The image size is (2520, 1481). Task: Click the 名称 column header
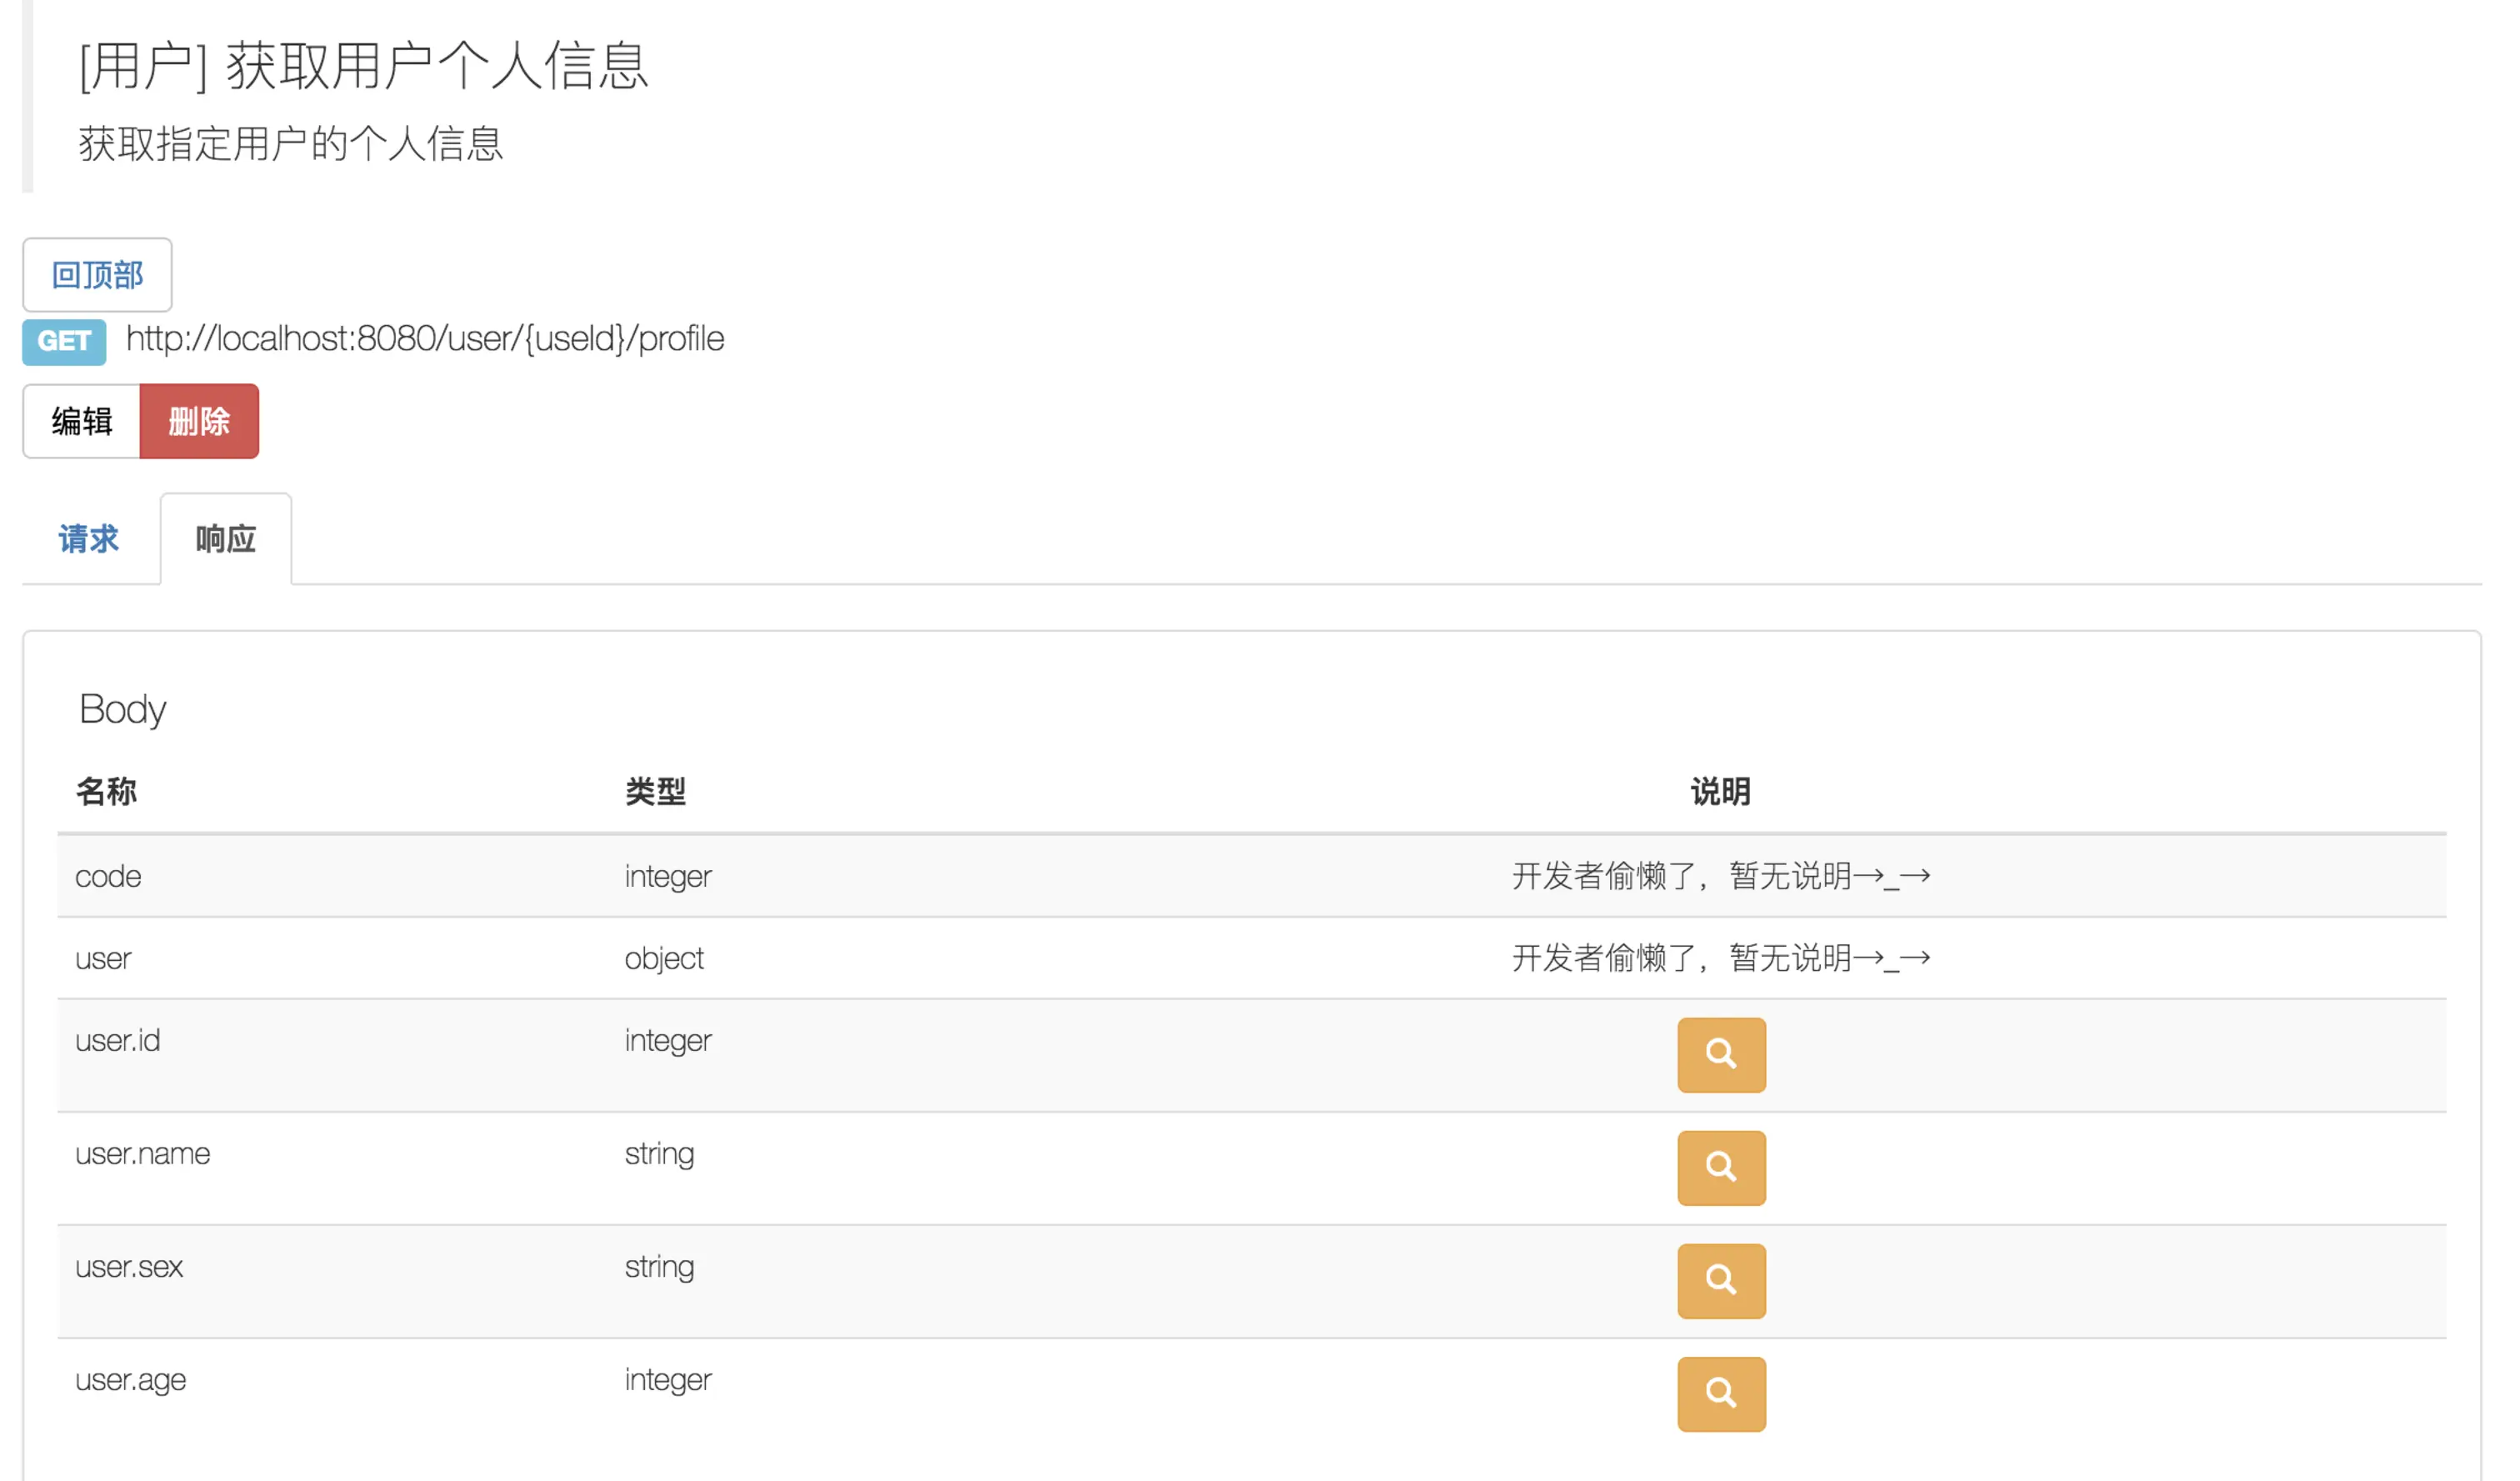pos(106,791)
